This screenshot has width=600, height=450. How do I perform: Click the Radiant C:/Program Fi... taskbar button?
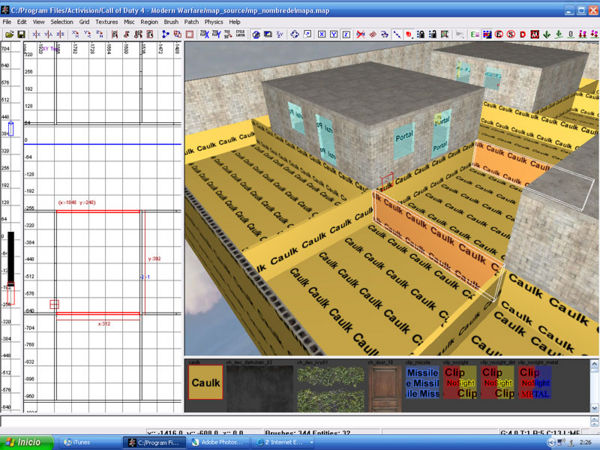[154, 442]
